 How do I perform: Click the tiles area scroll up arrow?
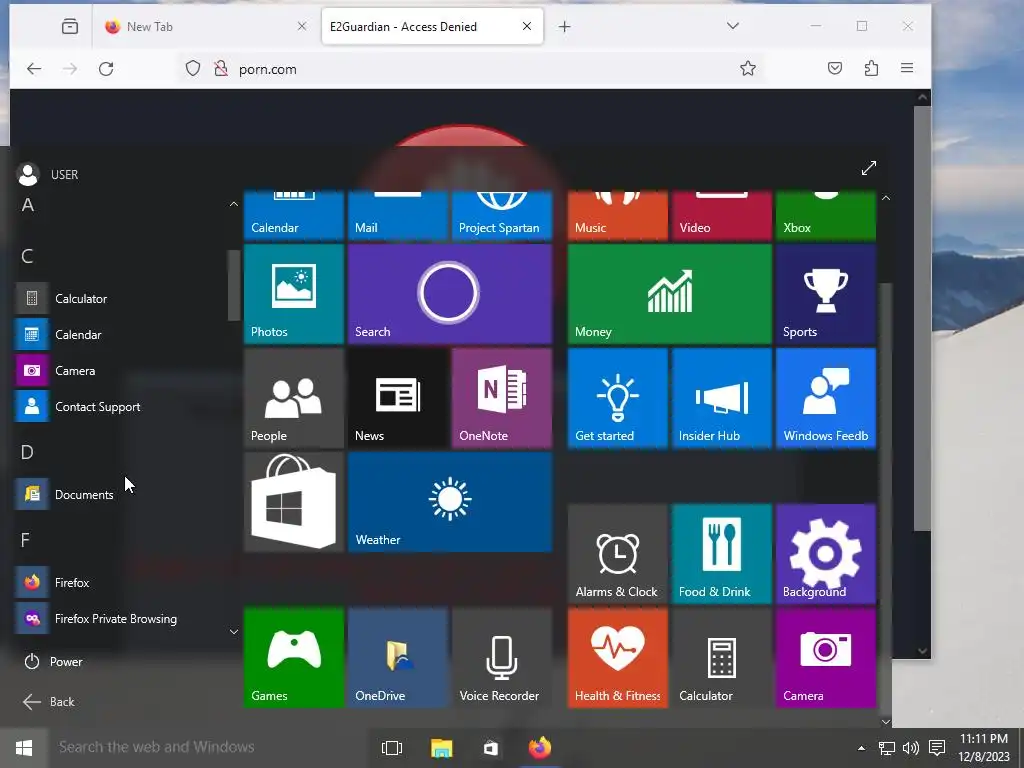pos(886,197)
